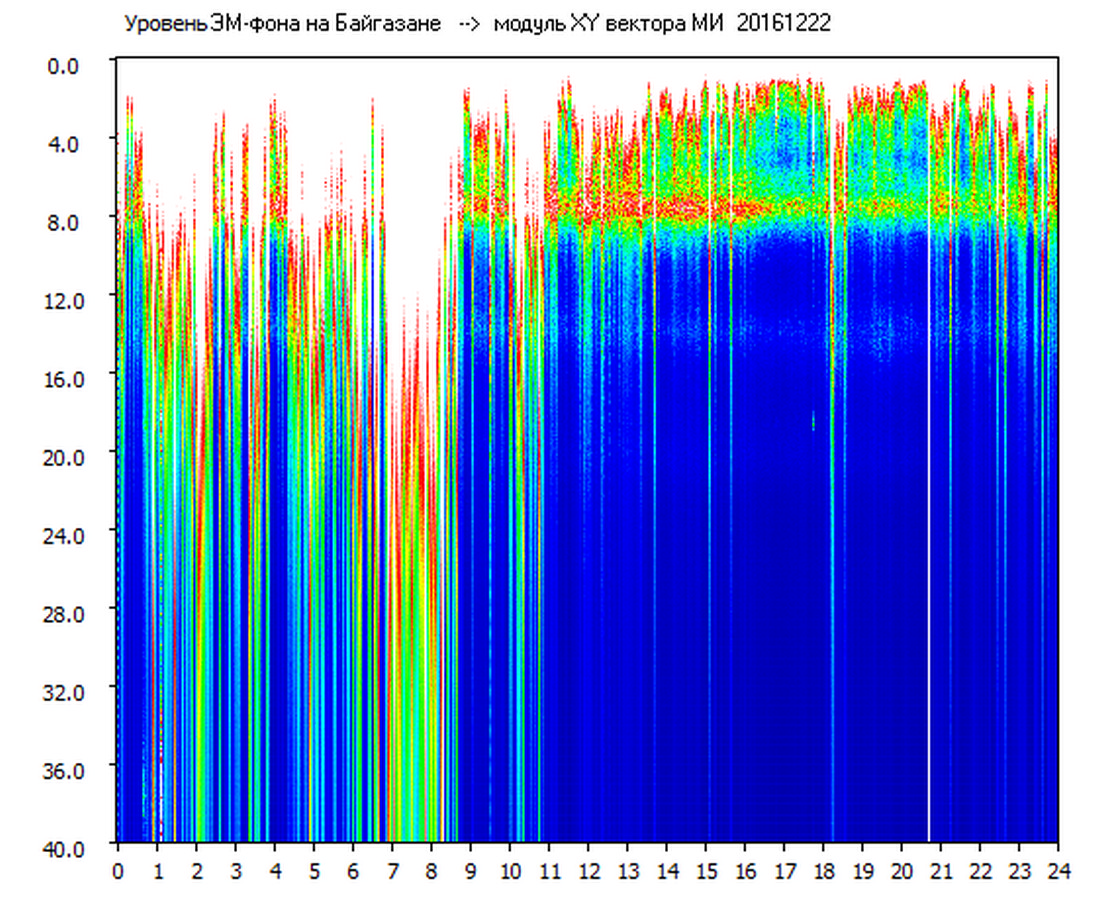Image resolution: width=1096 pixels, height=900 pixels.
Task: Click the arrow symbol in the title
Action: [x=467, y=24]
